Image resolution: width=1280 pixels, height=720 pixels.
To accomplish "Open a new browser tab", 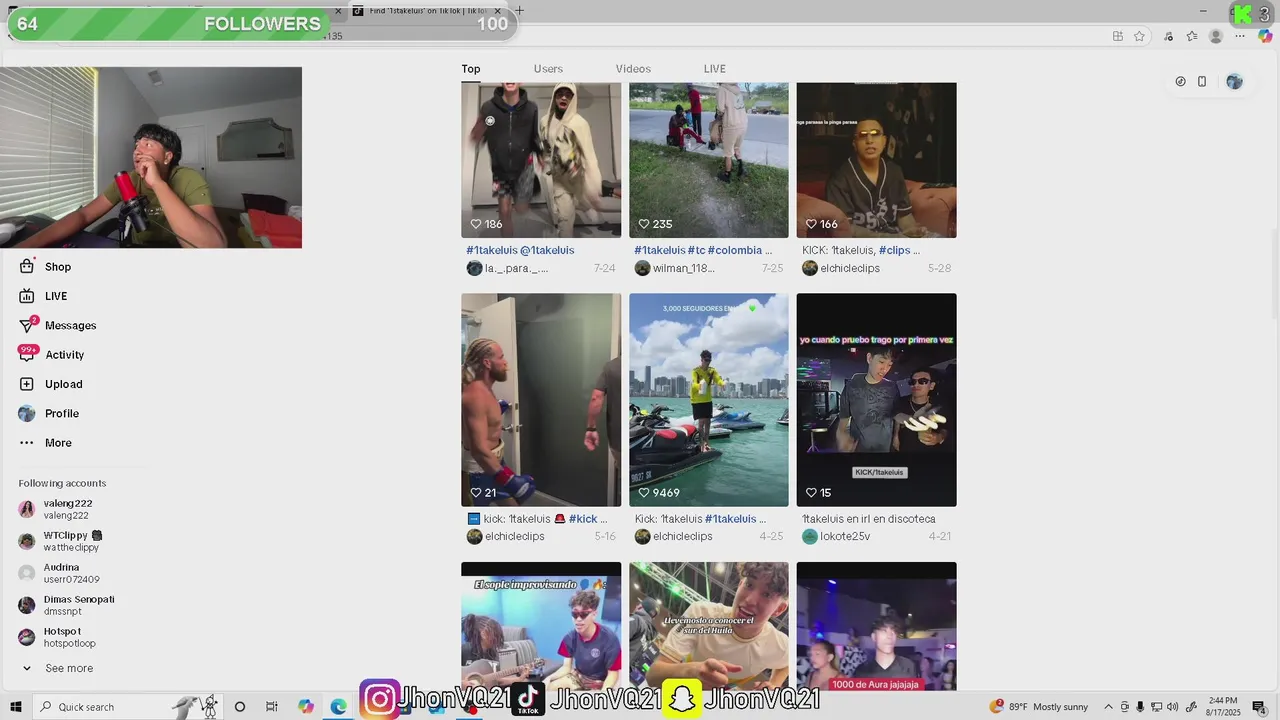I will 519,11.
